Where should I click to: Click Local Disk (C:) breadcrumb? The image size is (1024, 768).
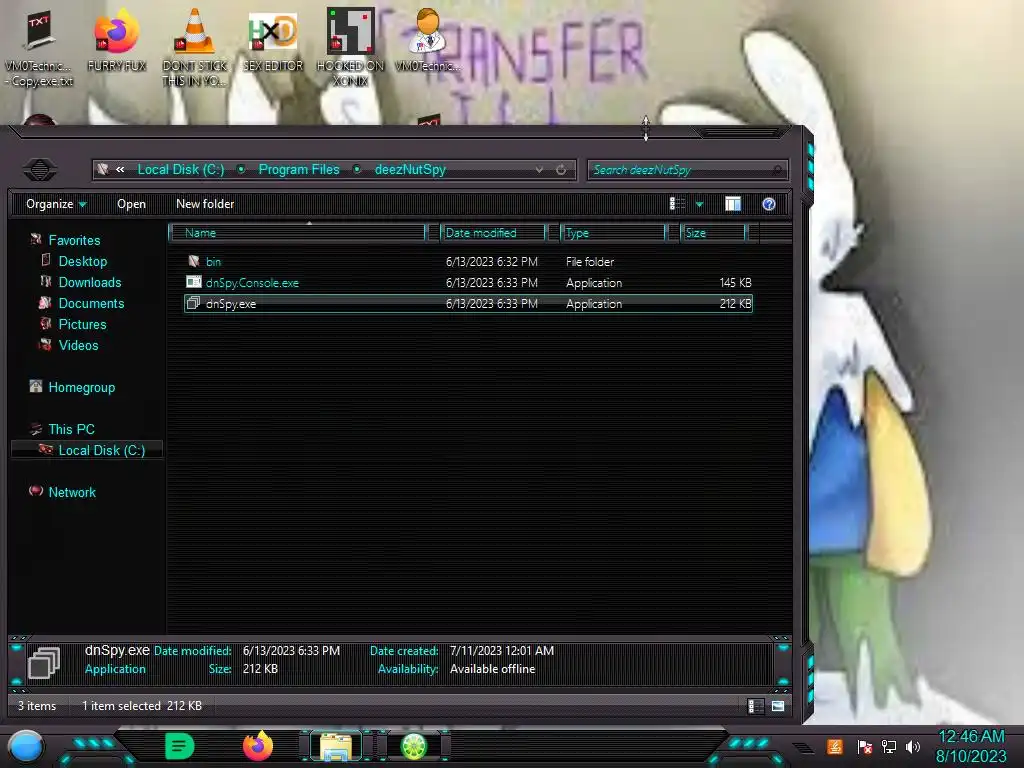point(181,170)
